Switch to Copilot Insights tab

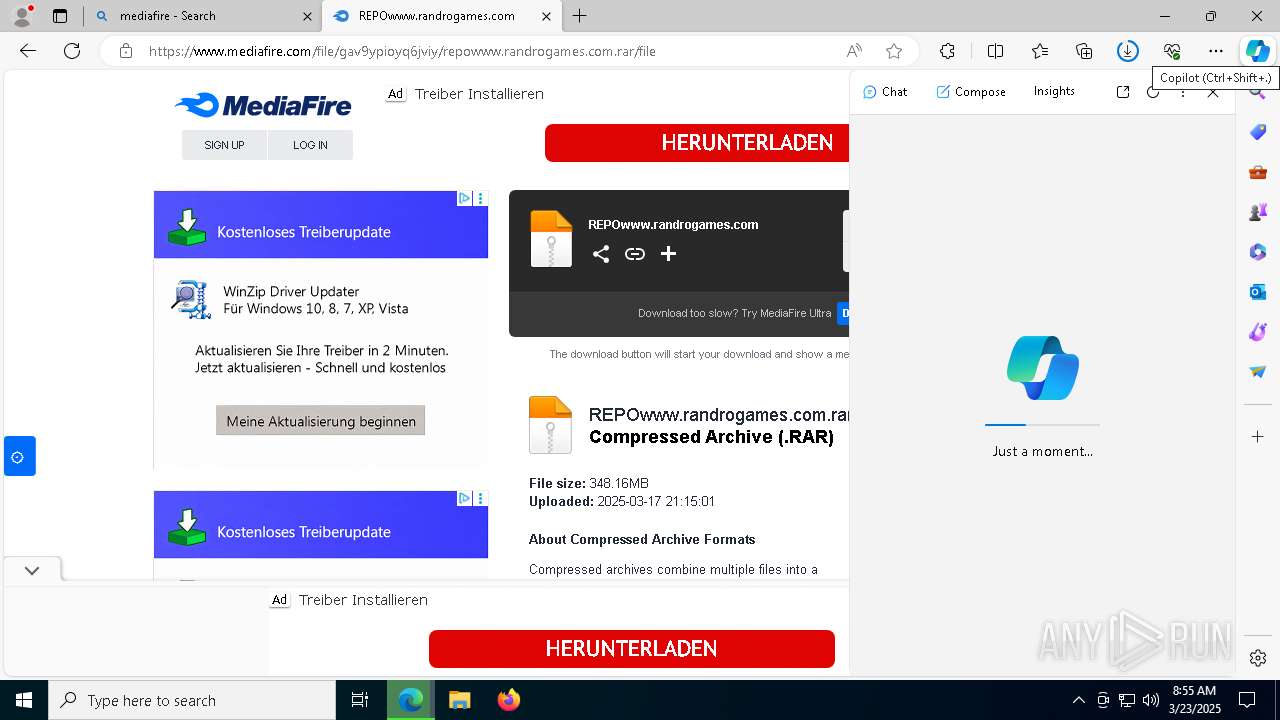[x=1054, y=91]
